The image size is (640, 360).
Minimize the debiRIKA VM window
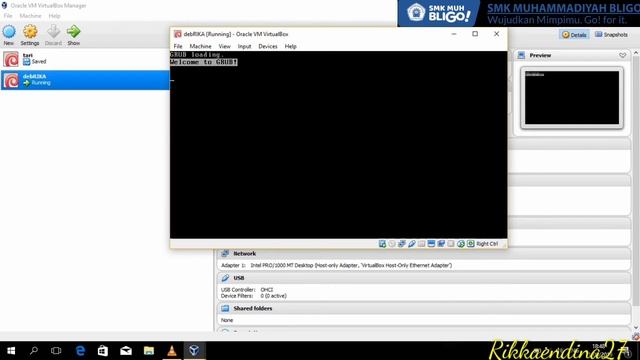(454, 34)
